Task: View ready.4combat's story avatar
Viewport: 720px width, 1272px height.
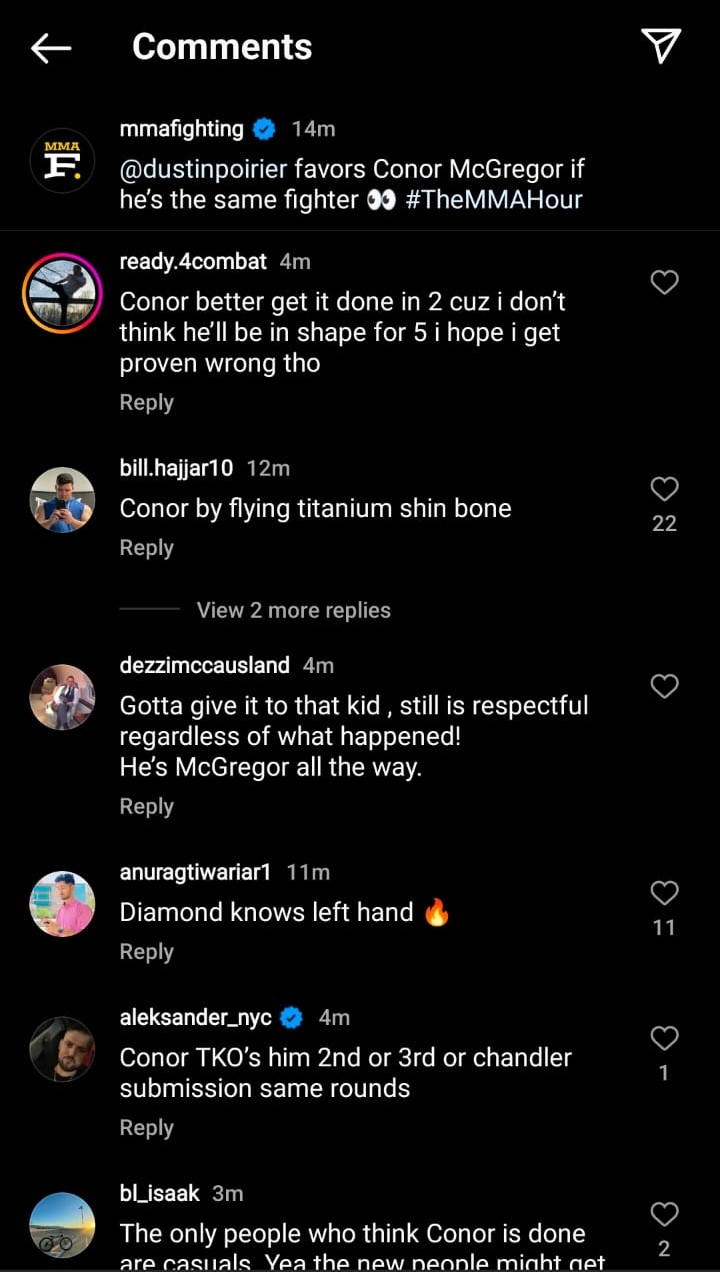Action: (x=62, y=293)
